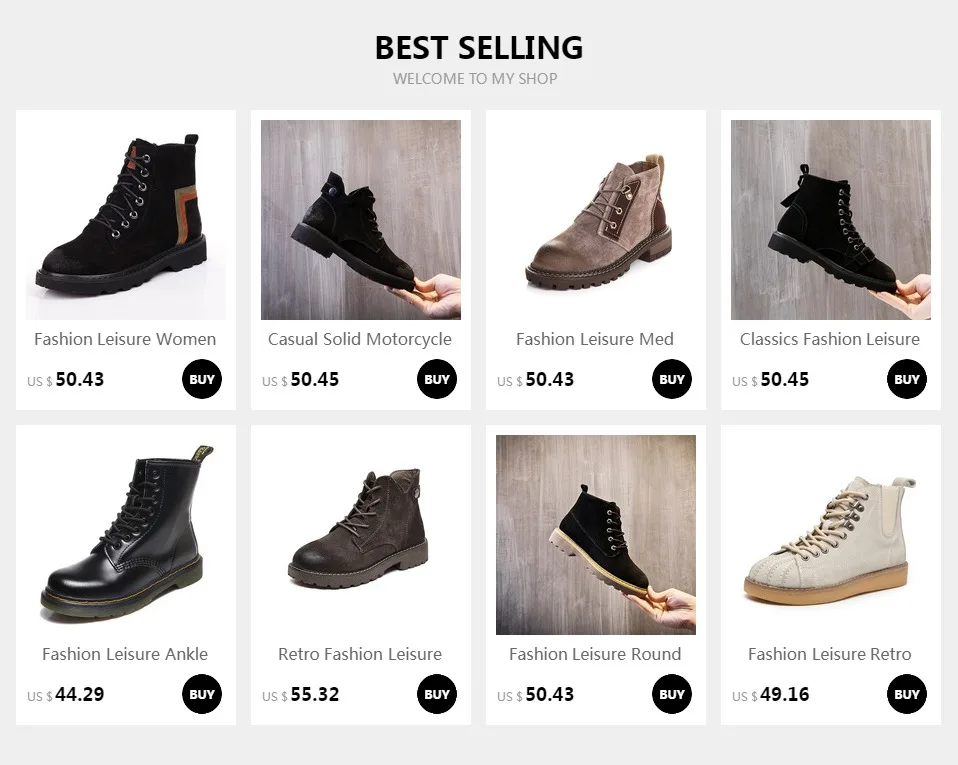
Task: Open the black suede boot with orange stripe image
Action: tap(126, 219)
